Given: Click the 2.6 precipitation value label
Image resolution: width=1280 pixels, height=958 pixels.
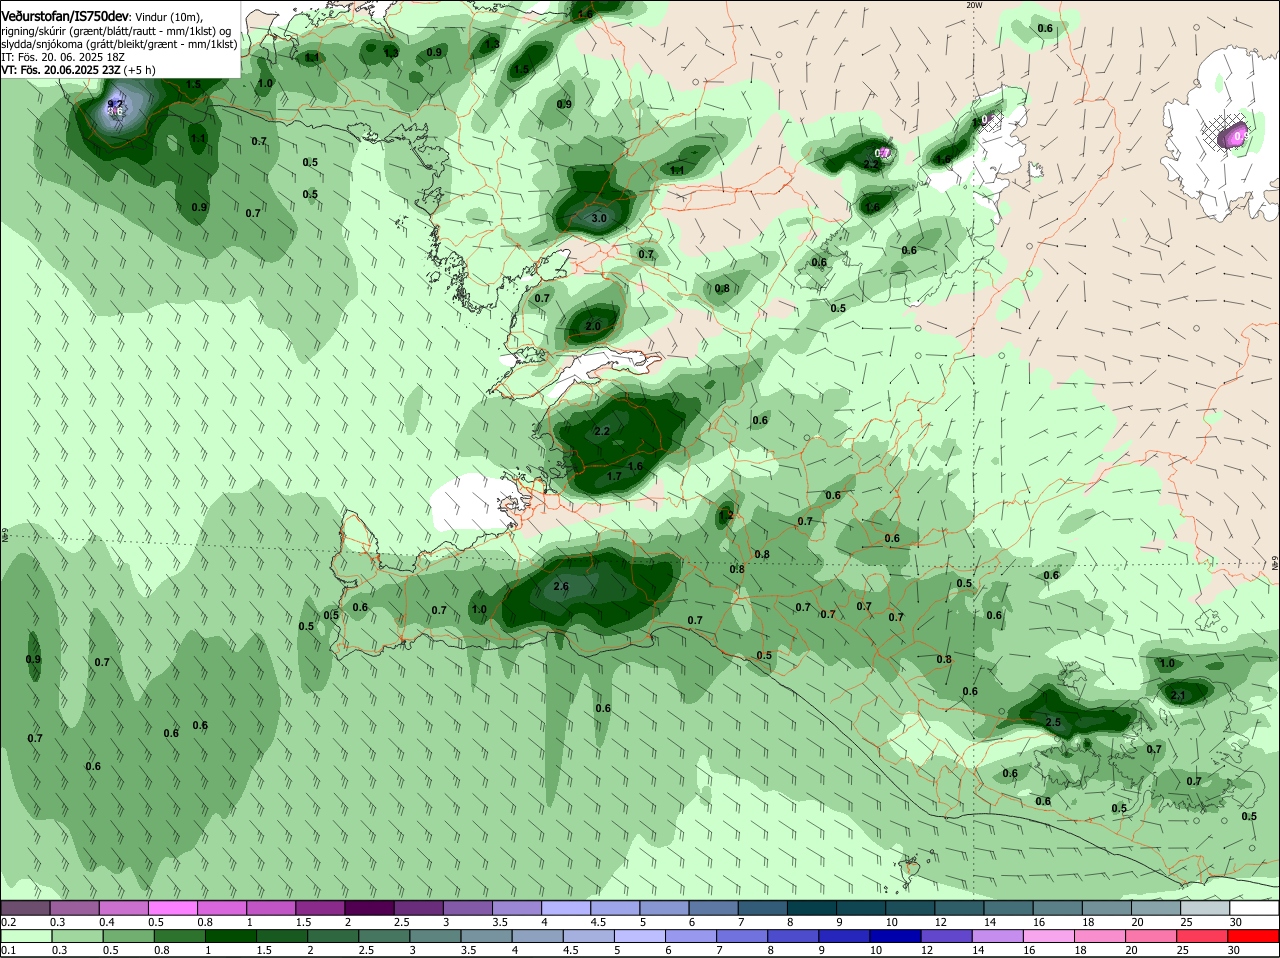Looking at the screenshot, I should 561,587.
